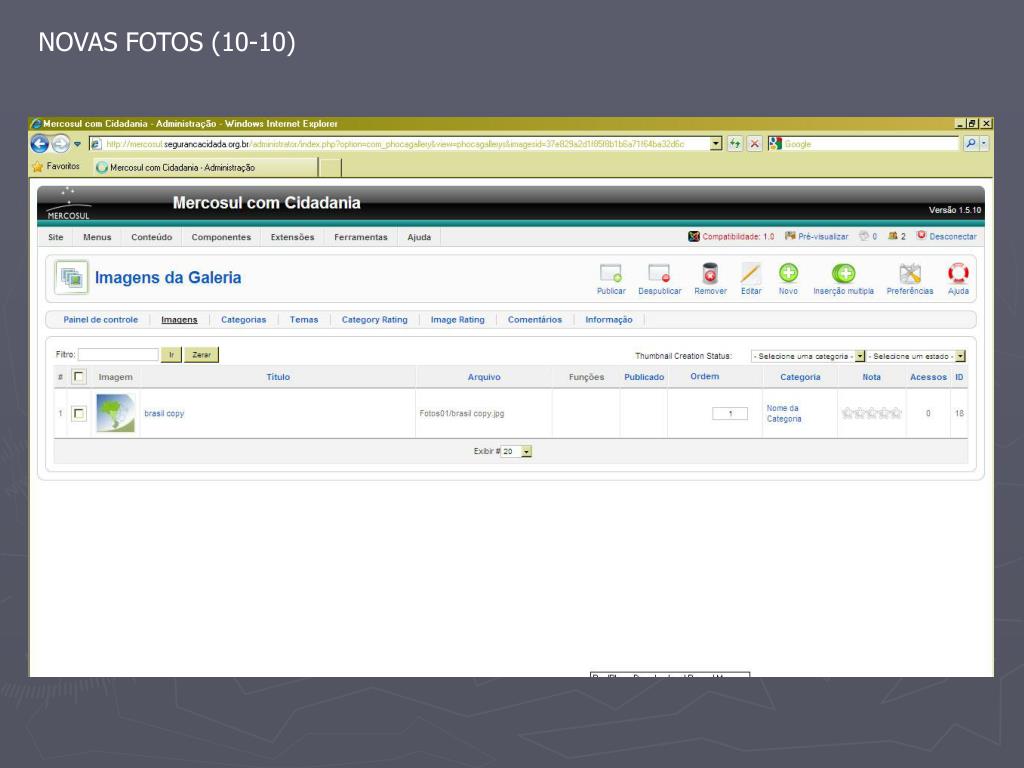
Task: Switch to Categorias tab
Action: [244, 319]
